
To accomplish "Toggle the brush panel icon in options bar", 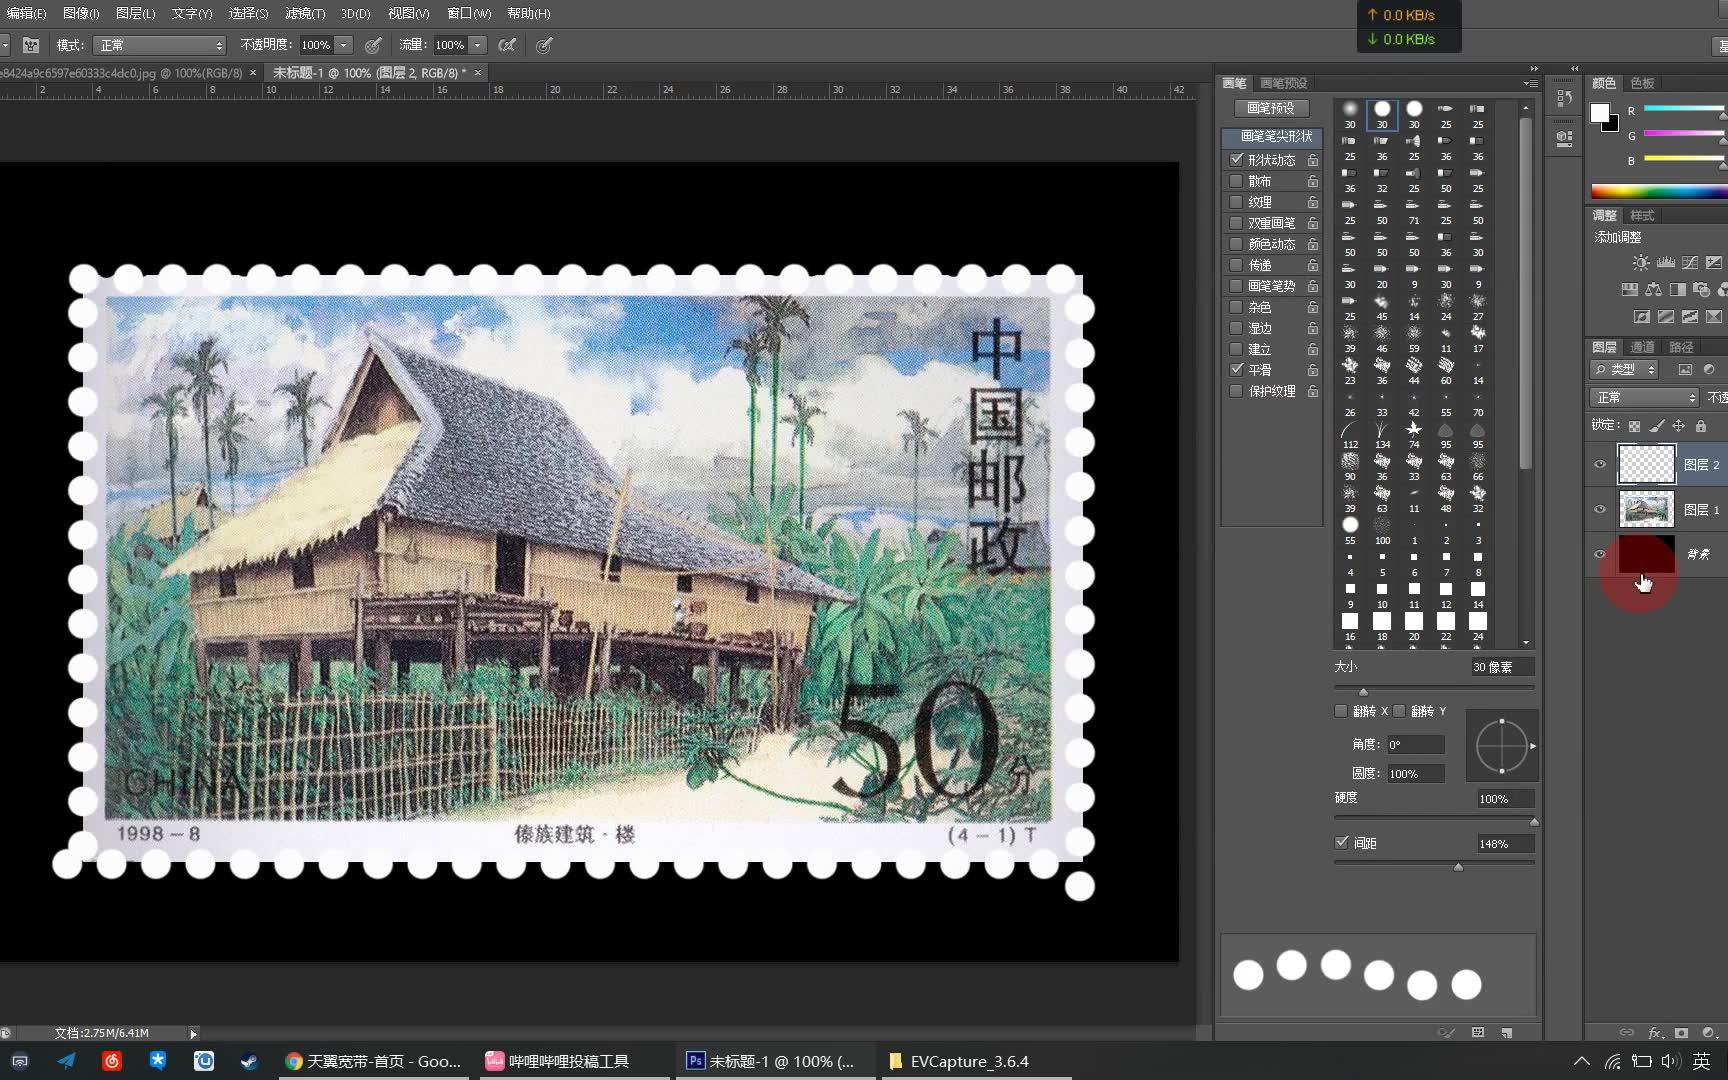I will [31, 45].
